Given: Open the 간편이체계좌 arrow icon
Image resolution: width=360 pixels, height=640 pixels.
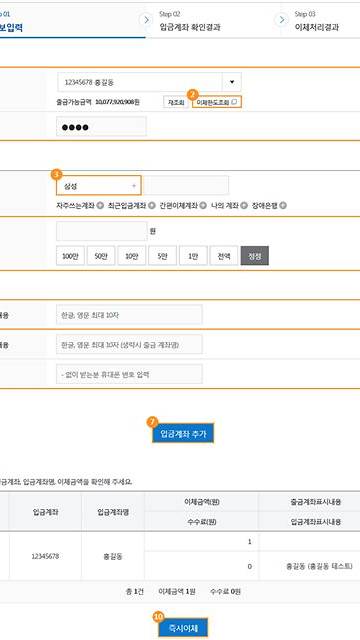Looking at the screenshot, I should click(x=204, y=206).
